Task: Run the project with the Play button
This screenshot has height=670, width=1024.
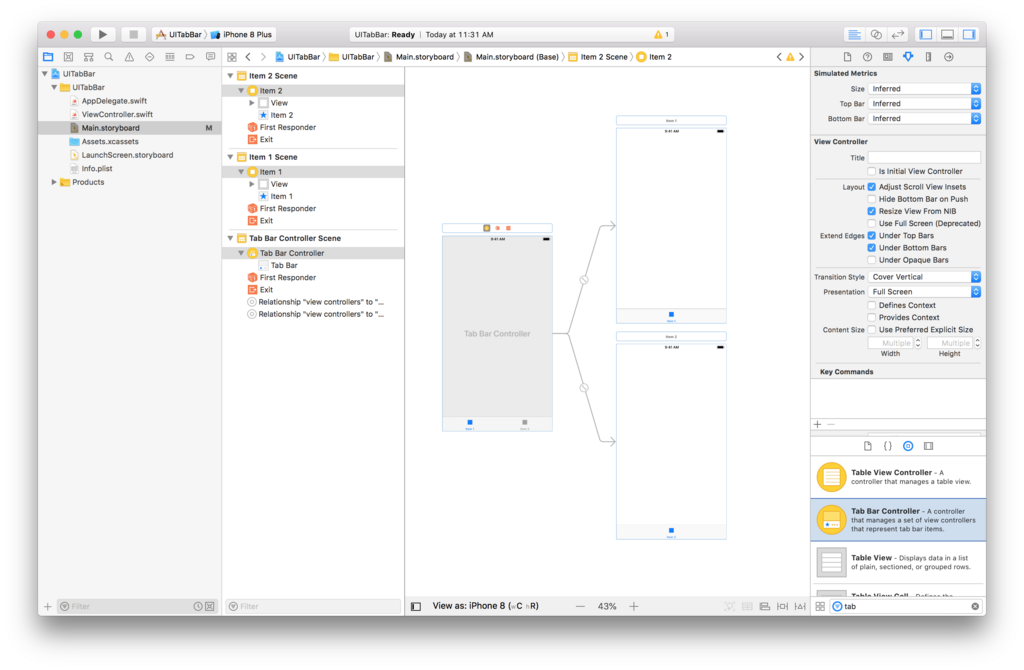Action: 103,34
